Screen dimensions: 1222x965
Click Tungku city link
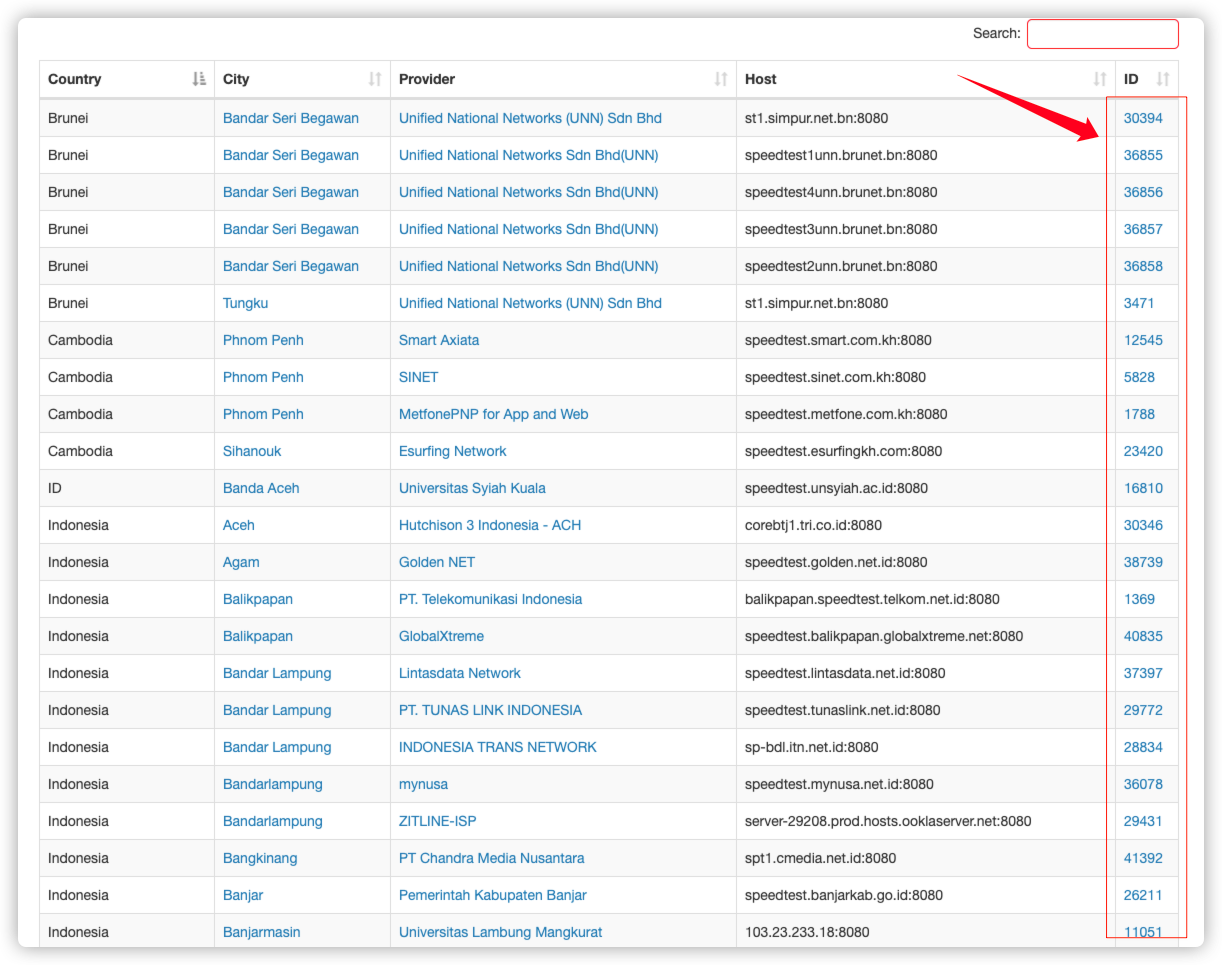point(245,303)
